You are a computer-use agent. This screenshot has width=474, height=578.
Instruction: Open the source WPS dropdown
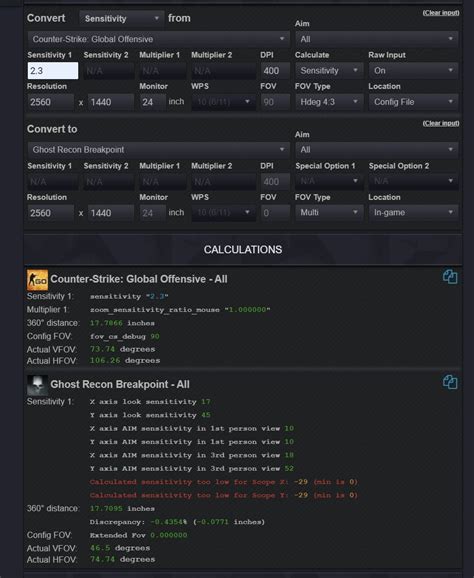click(223, 102)
